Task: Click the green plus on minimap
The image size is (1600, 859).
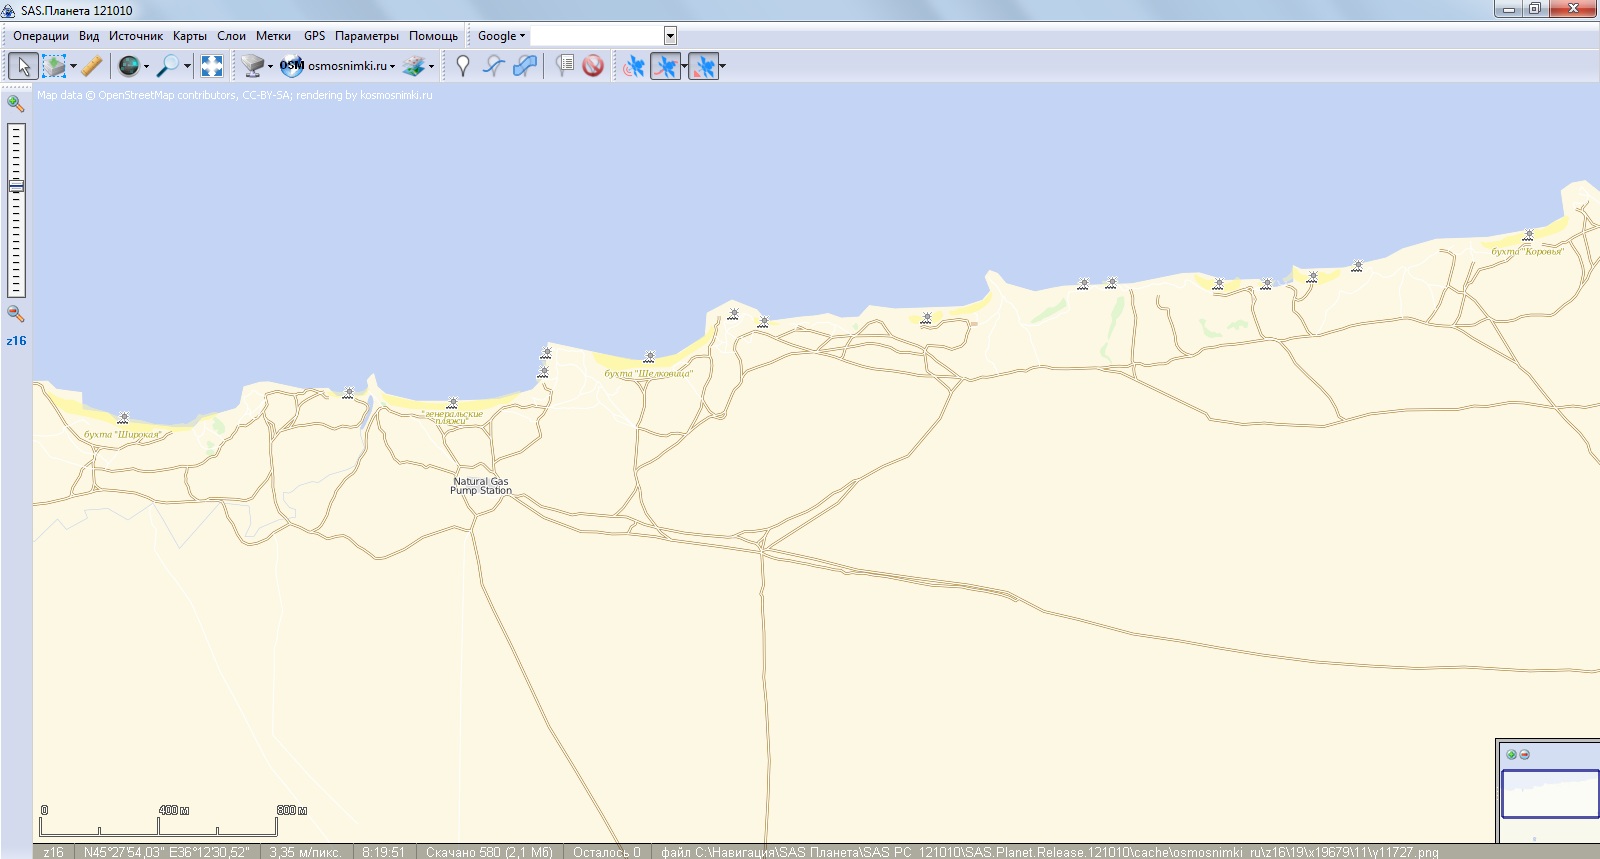Action: (1511, 754)
